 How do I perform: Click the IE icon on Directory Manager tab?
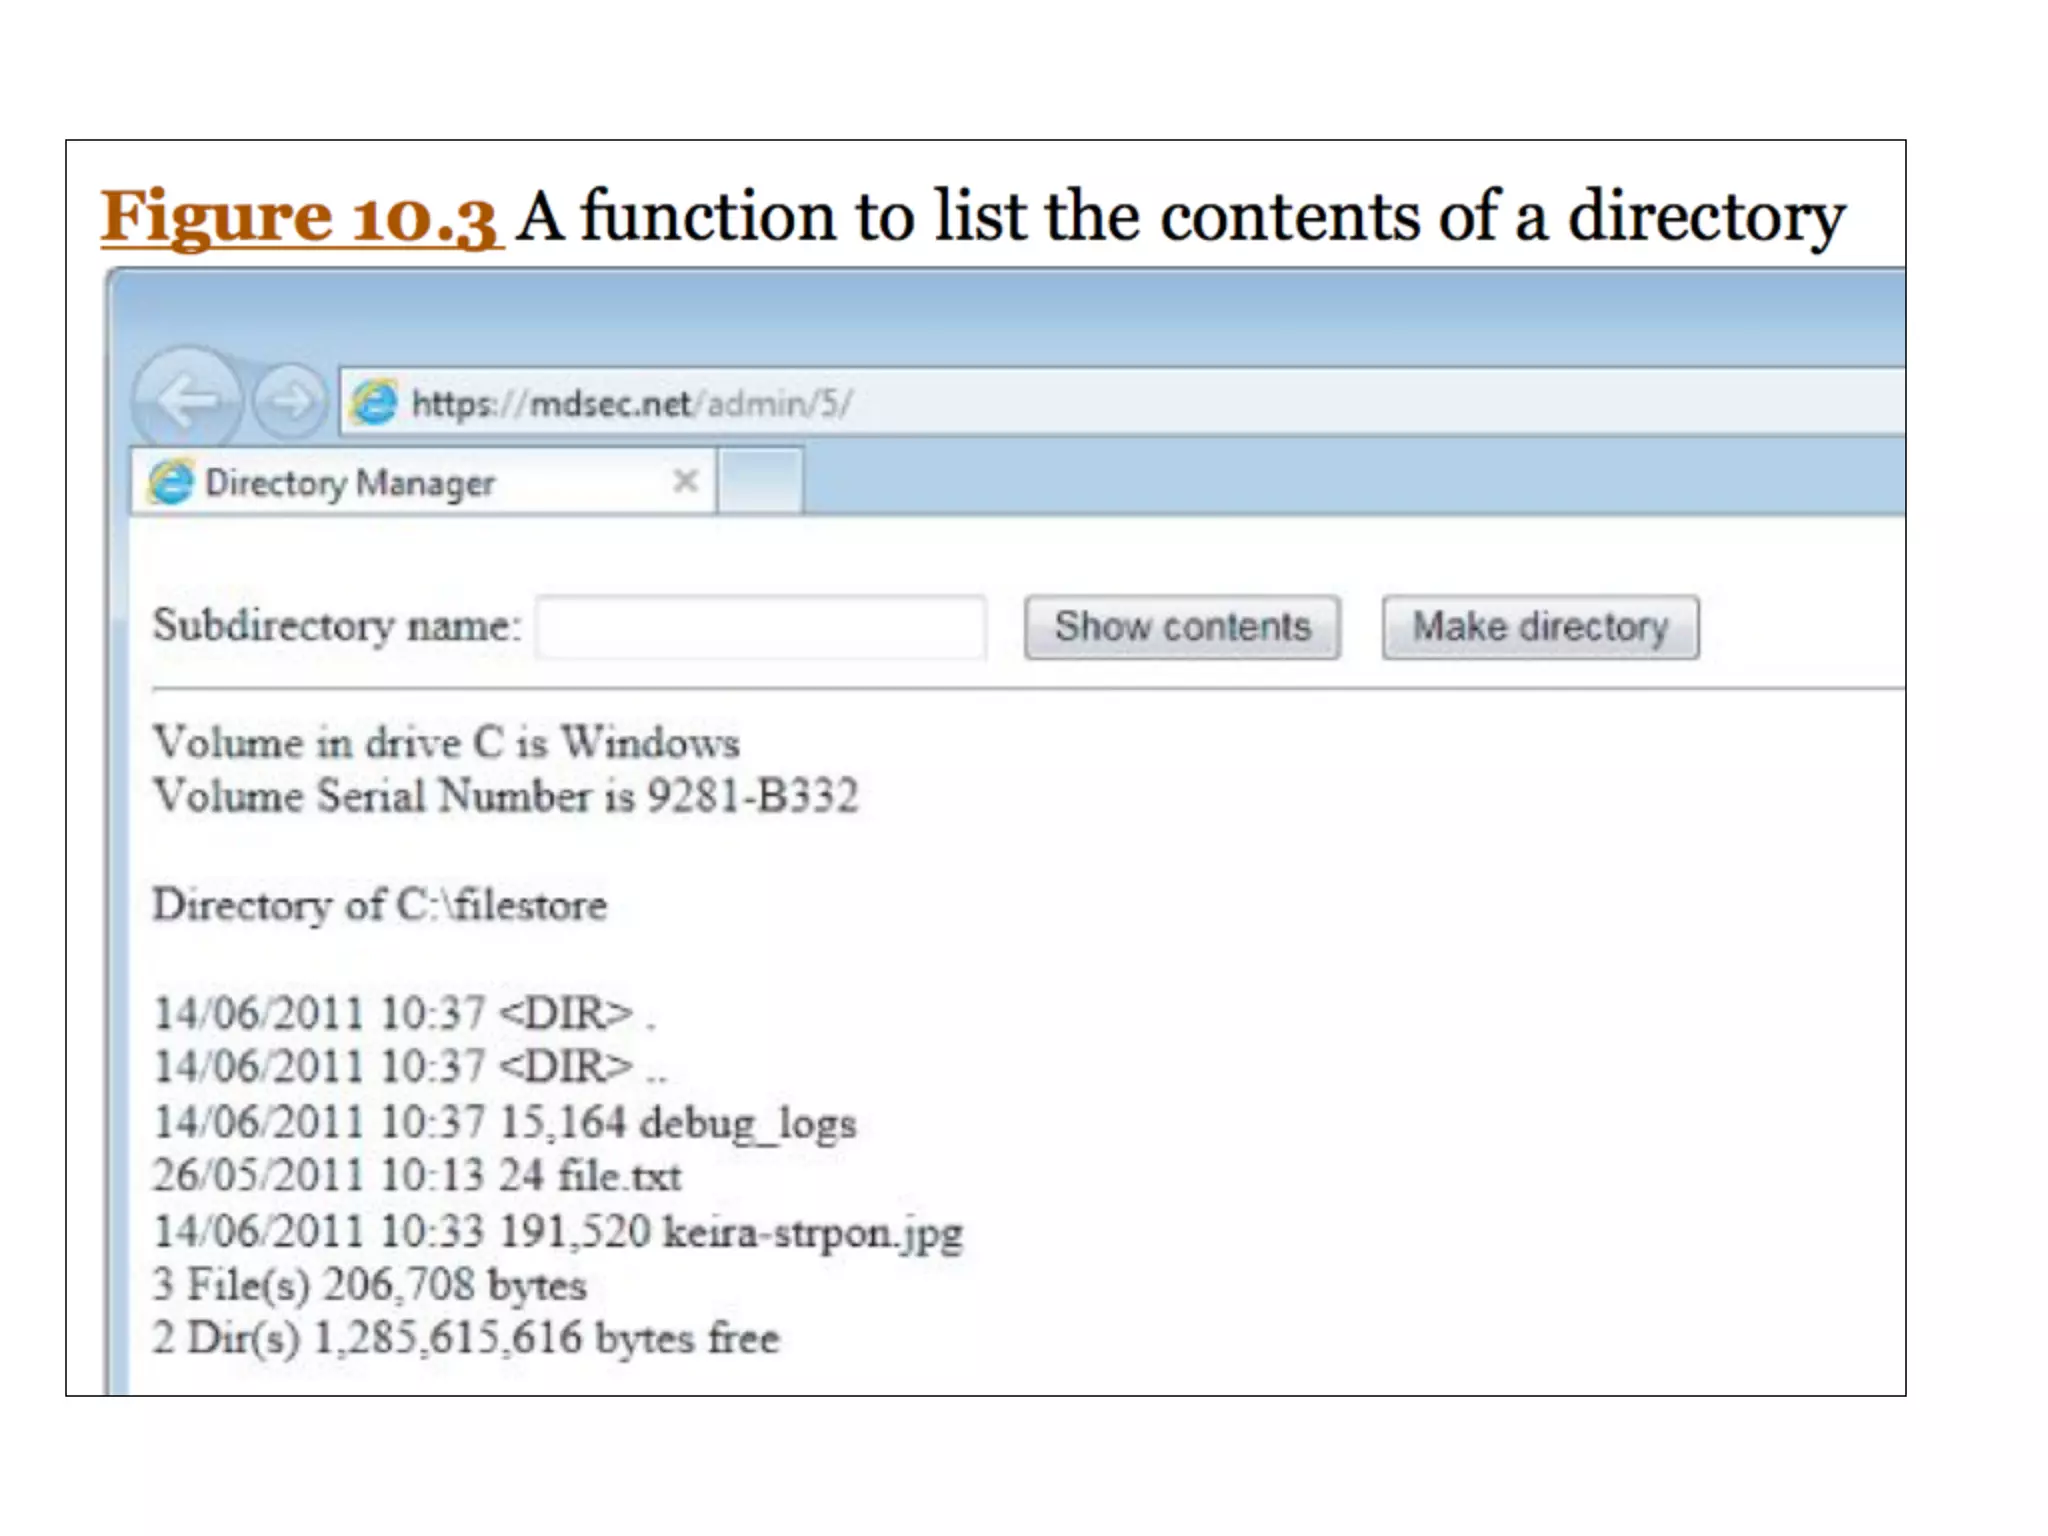[171, 483]
